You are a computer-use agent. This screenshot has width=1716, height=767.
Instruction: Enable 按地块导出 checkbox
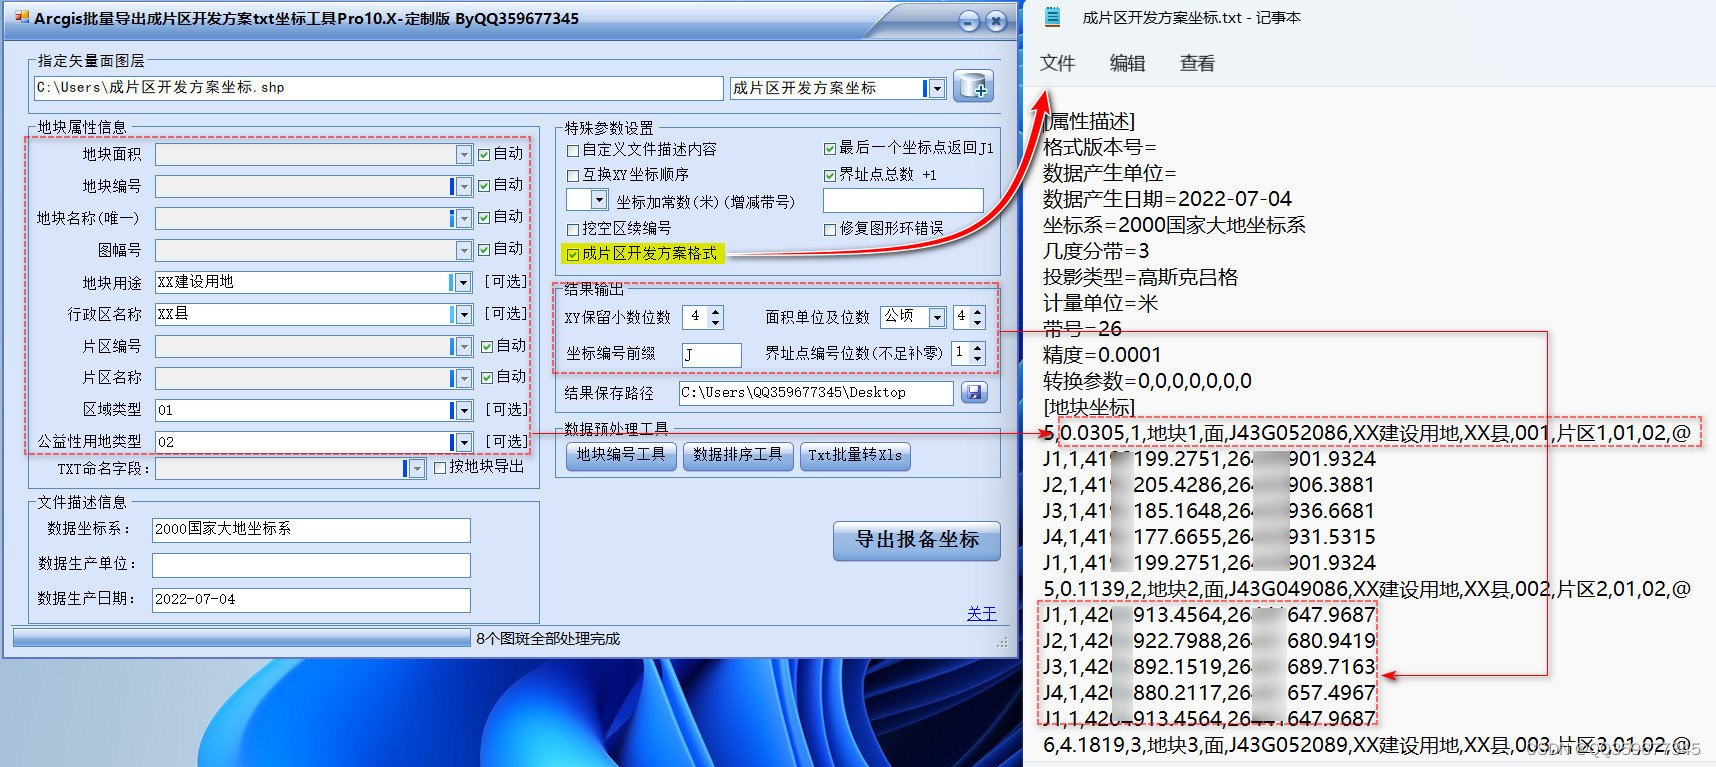click(440, 468)
